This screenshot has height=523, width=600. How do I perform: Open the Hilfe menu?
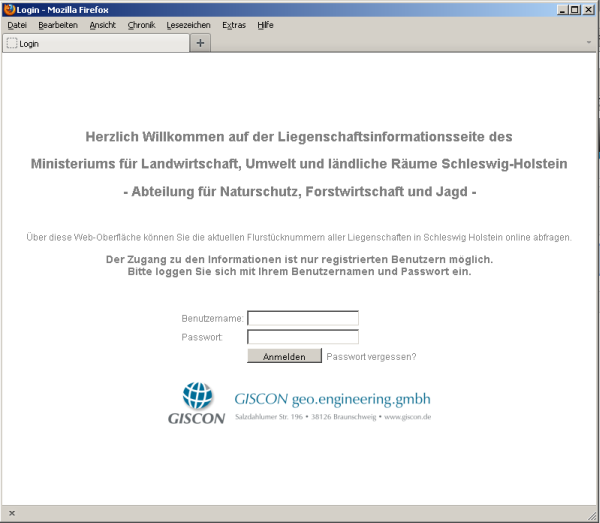265,25
